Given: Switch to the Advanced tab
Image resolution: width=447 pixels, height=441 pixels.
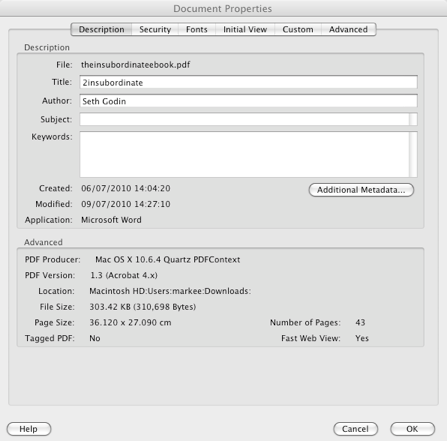Looking at the screenshot, I should point(348,29).
